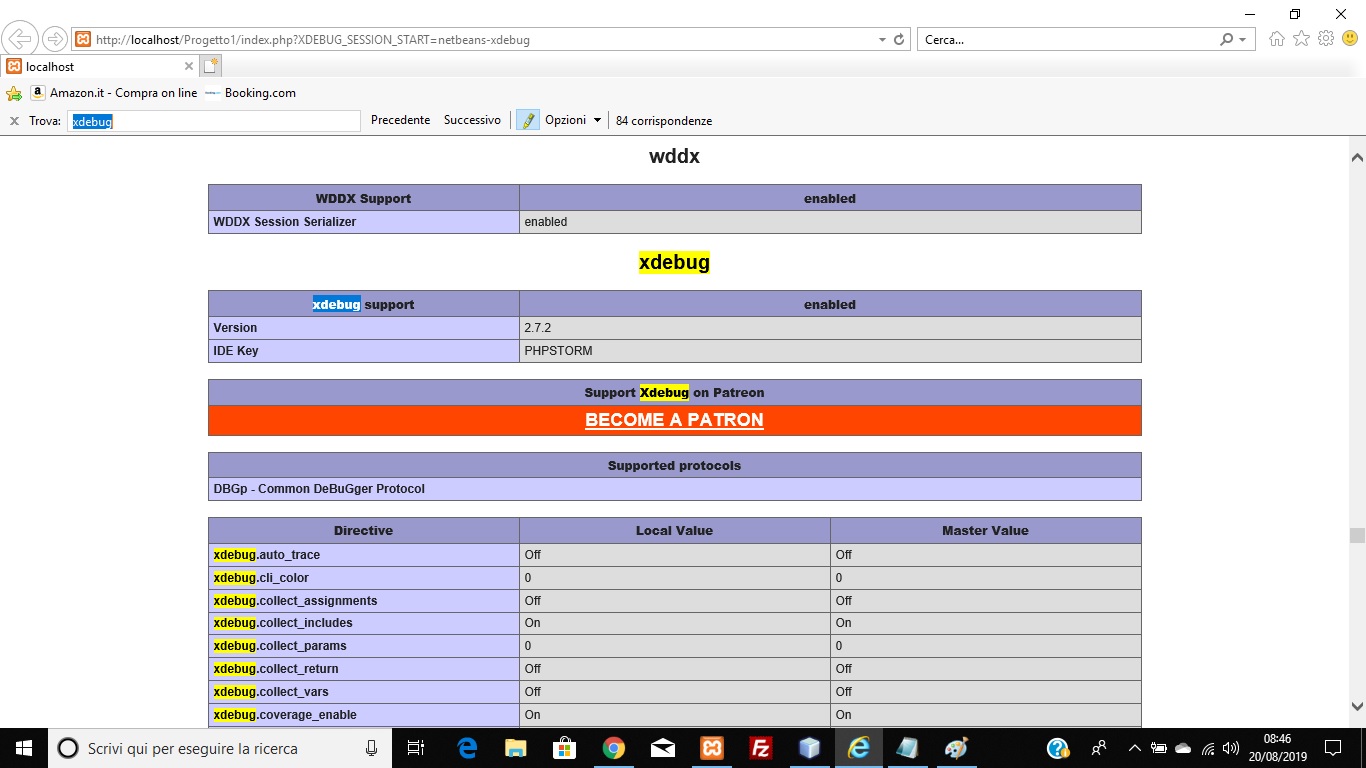
Task: Open the Opzioni dropdown in find bar
Action: pos(573,120)
